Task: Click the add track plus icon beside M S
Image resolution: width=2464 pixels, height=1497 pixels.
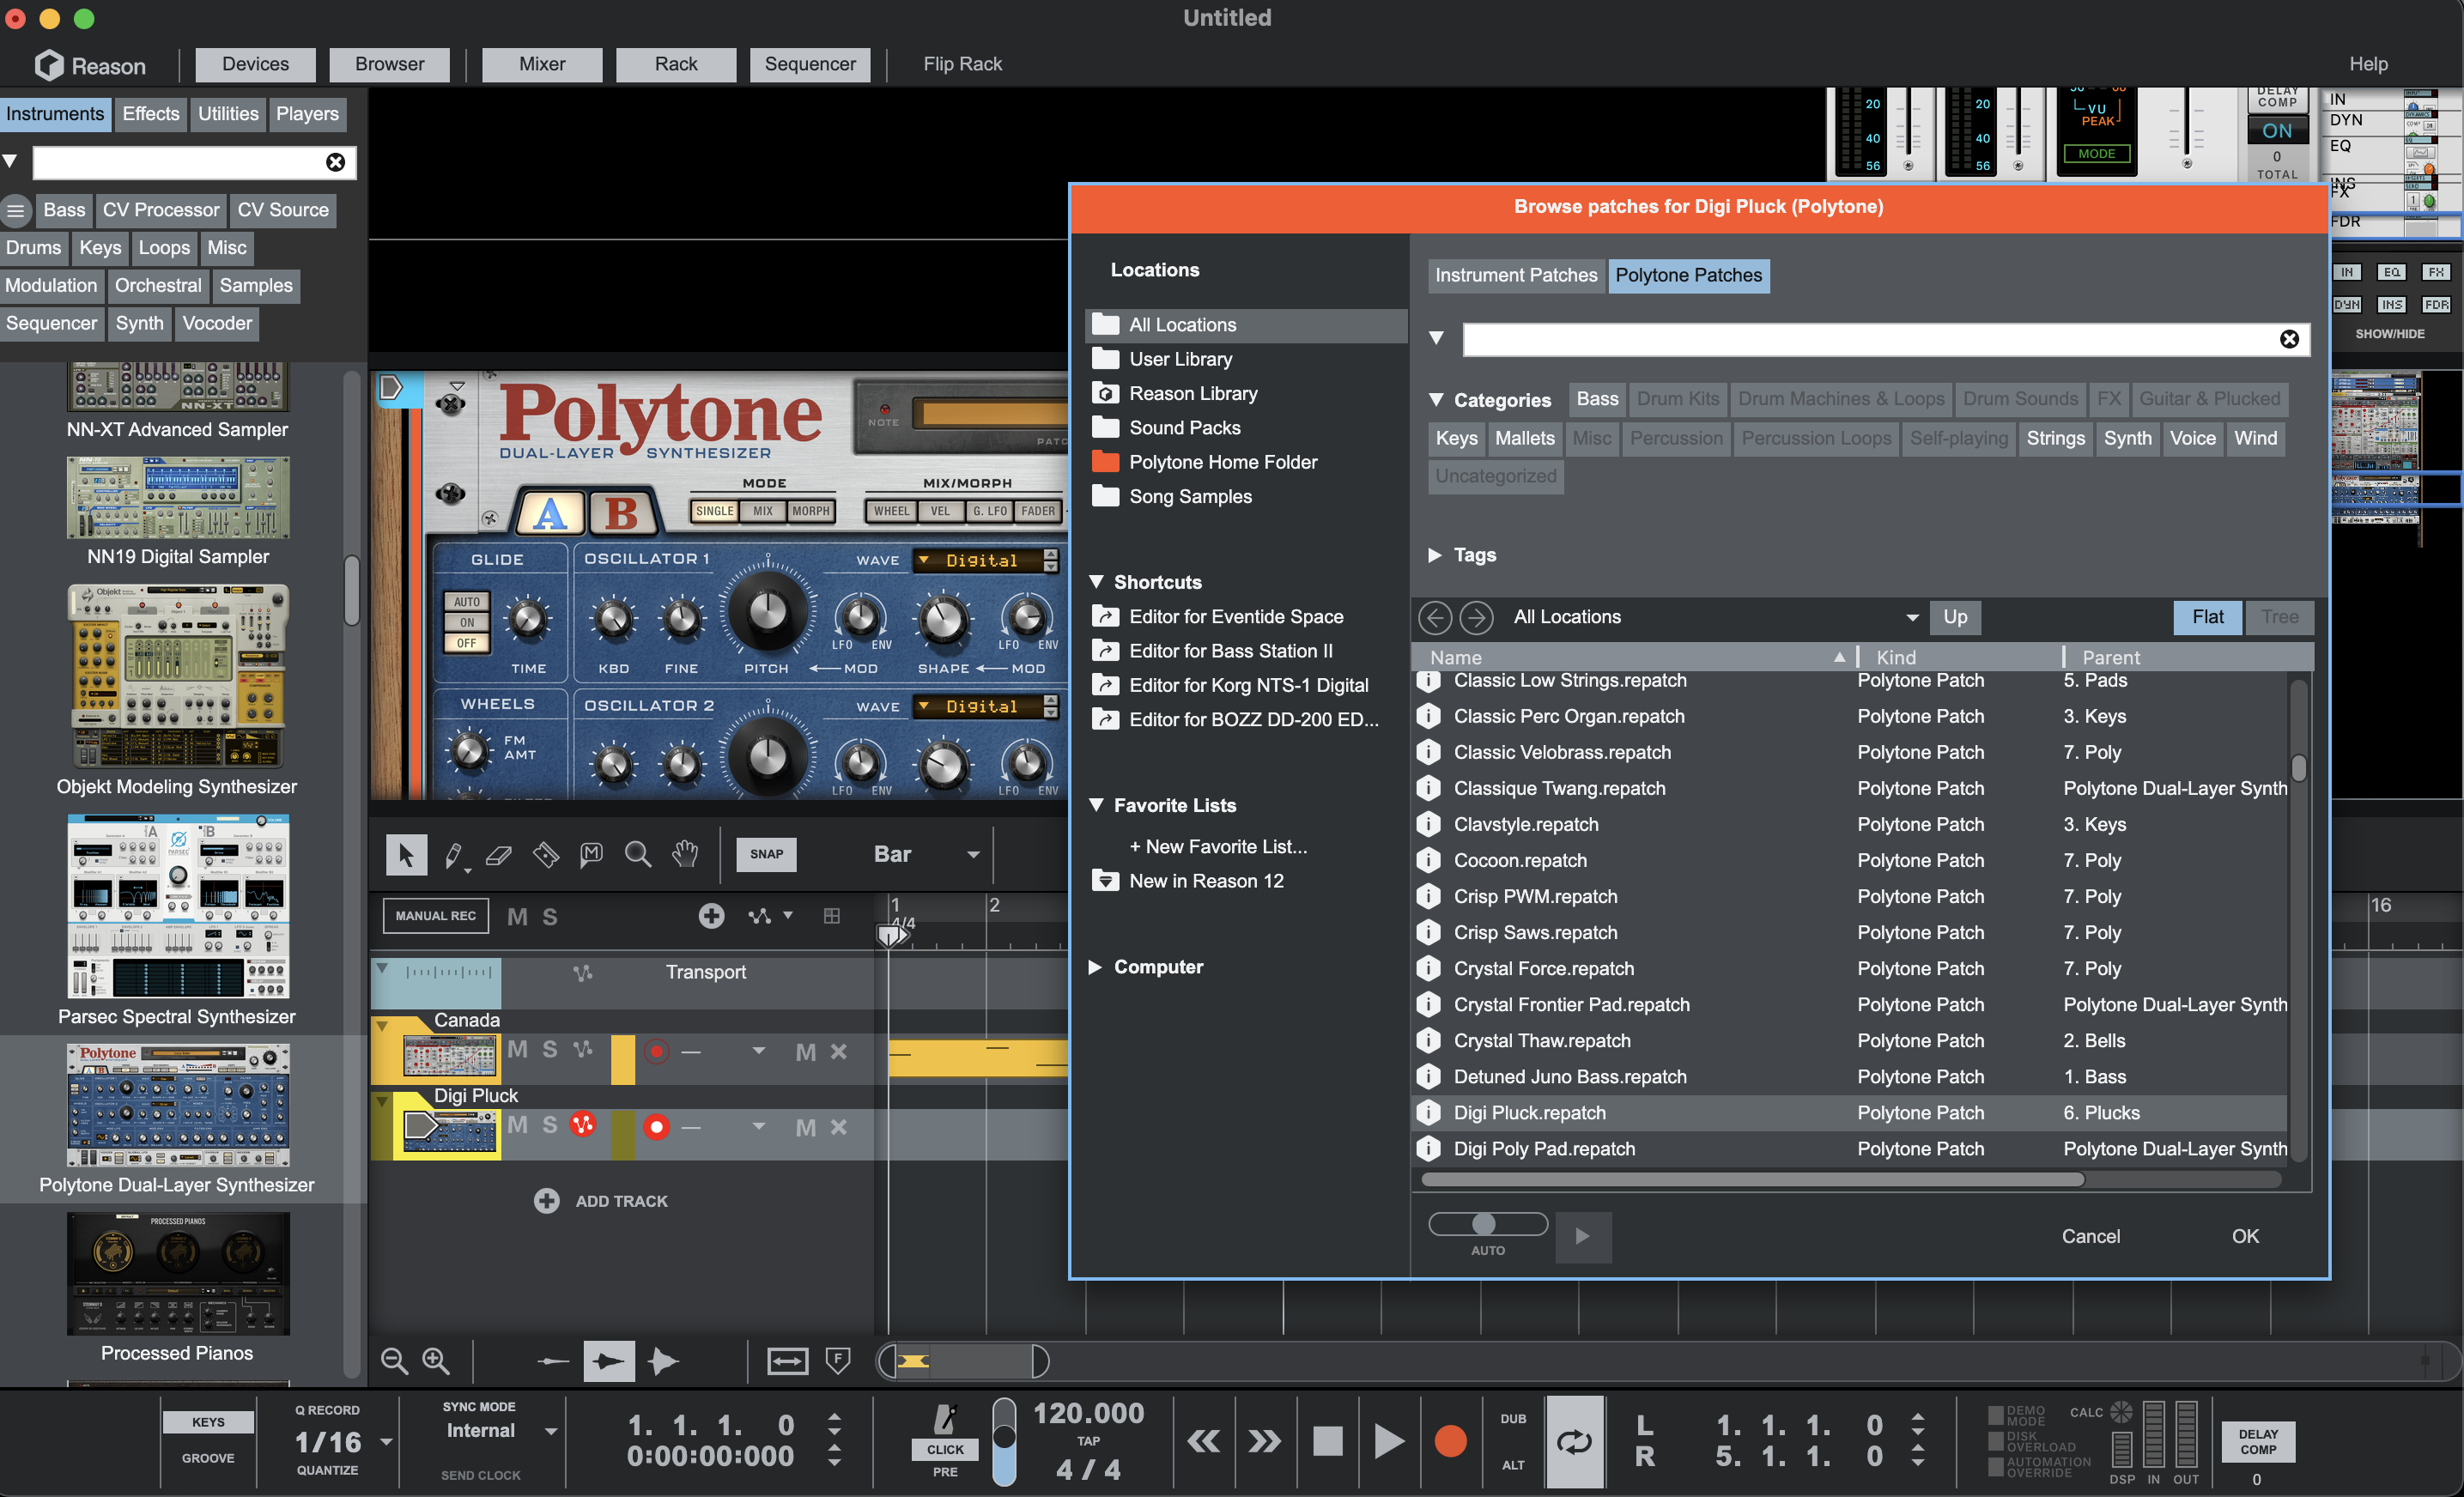Action: pos(711,915)
